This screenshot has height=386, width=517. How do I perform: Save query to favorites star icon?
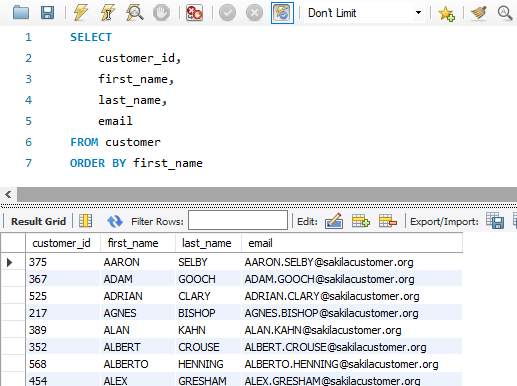446,13
